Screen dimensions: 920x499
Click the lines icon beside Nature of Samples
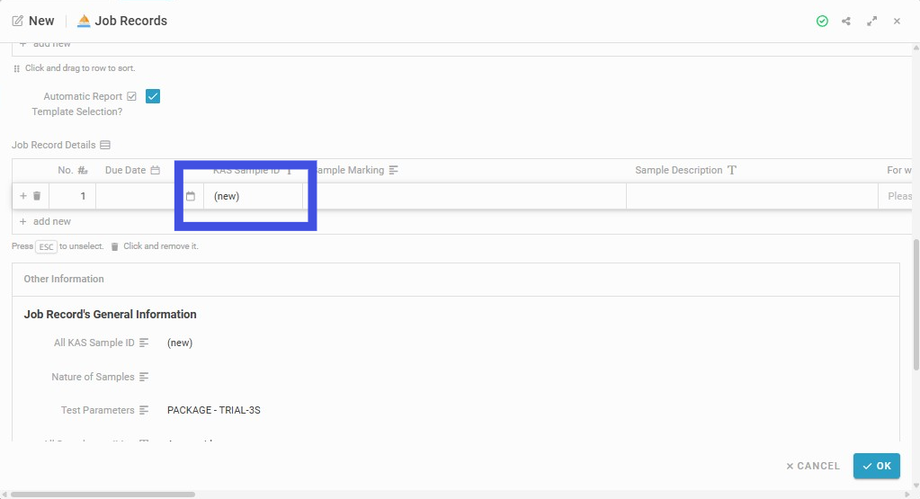tap(144, 377)
